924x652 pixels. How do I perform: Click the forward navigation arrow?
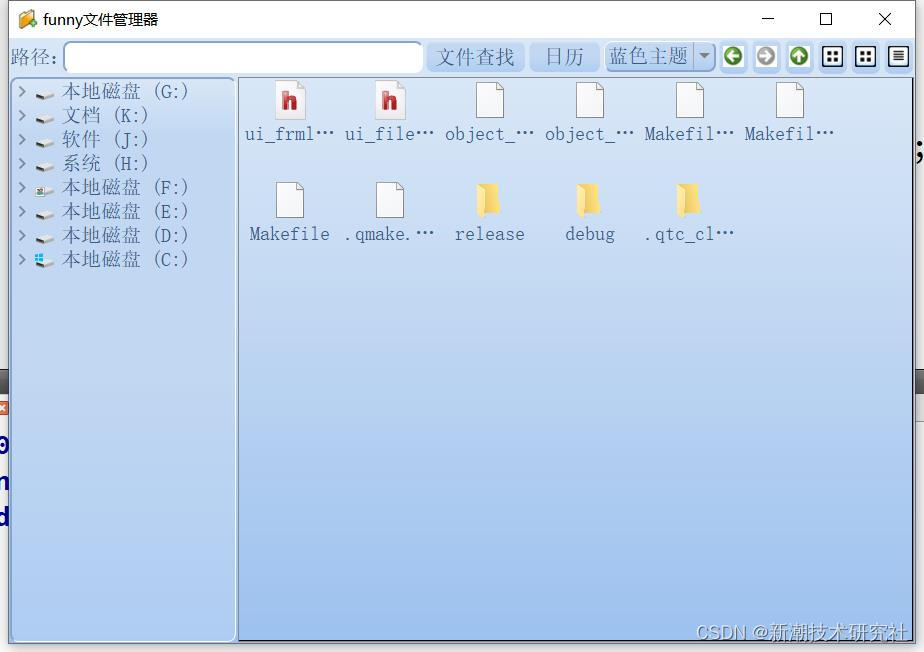tap(766, 57)
